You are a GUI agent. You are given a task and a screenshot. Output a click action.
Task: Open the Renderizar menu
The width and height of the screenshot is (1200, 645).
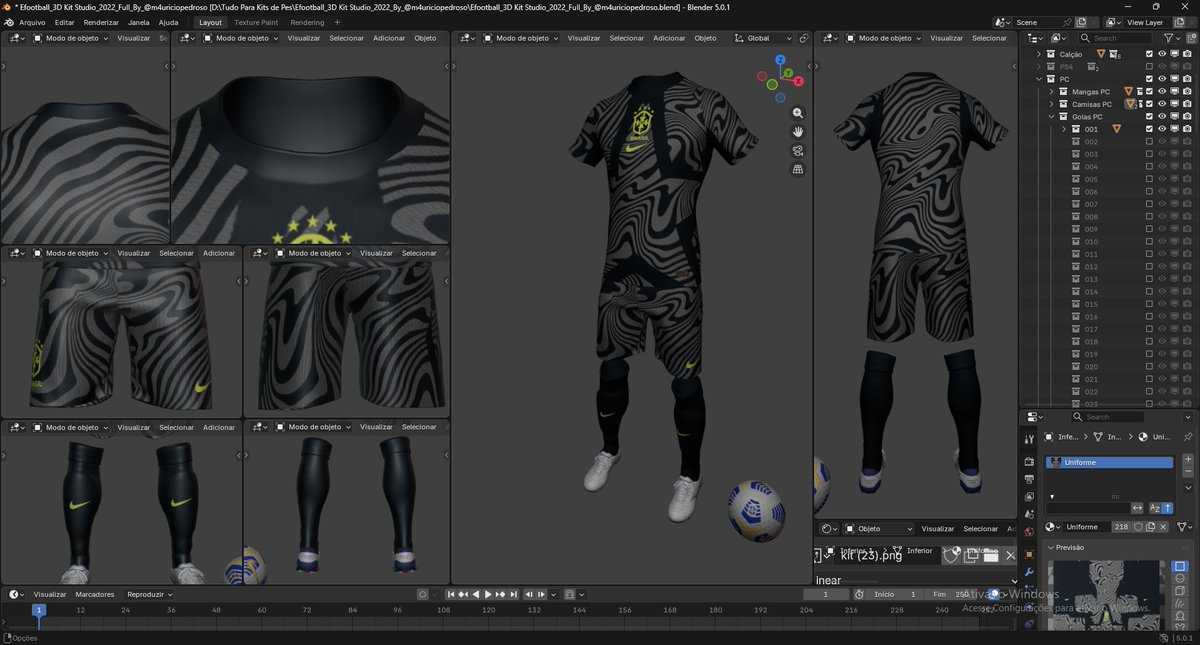(x=101, y=22)
